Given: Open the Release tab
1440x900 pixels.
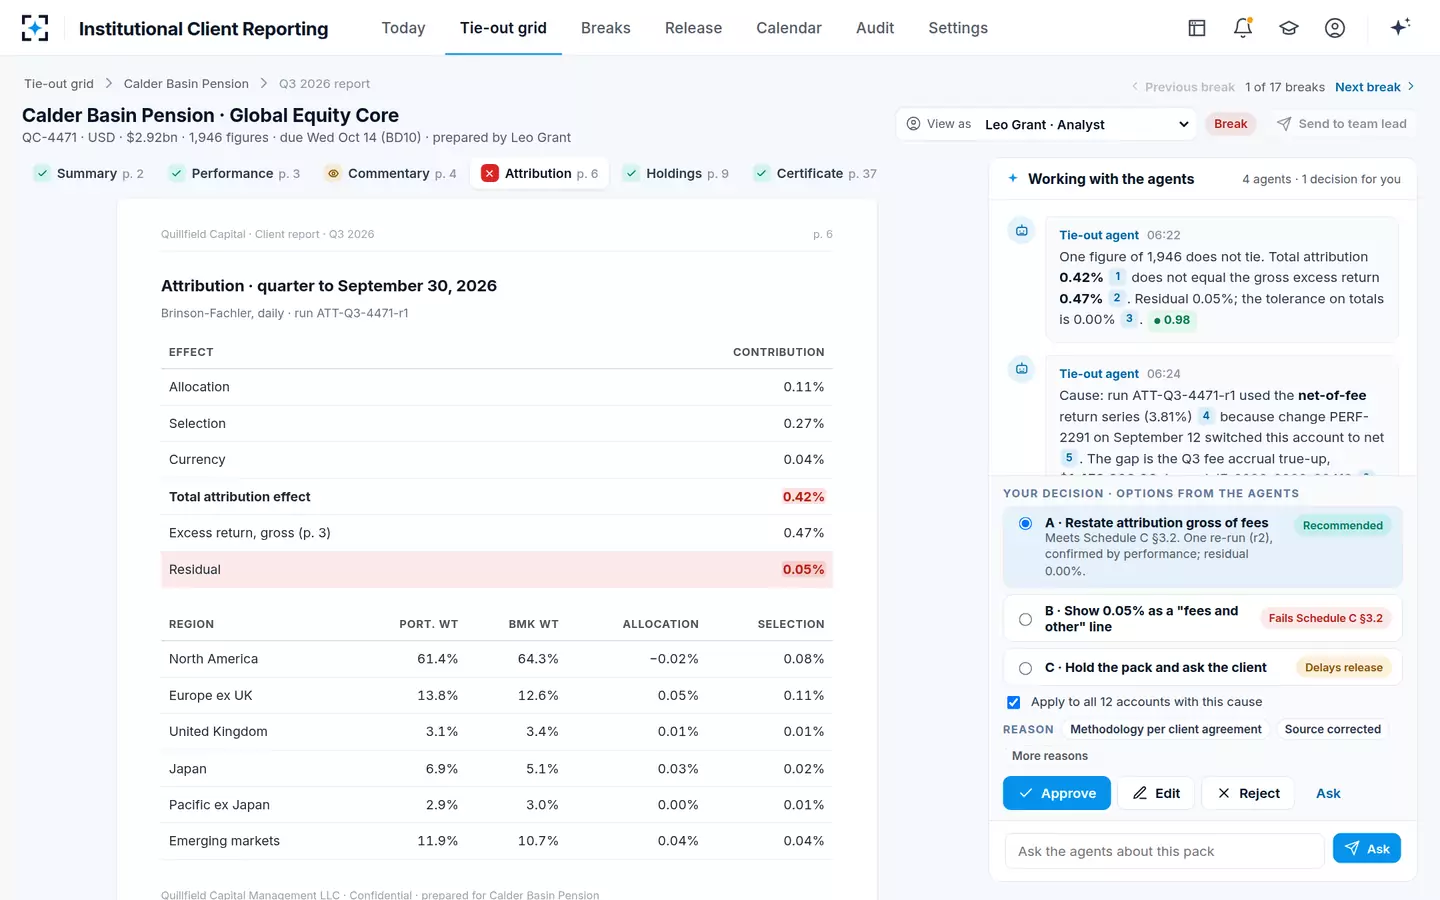Looking at the screenshot, I should point(693,28).
